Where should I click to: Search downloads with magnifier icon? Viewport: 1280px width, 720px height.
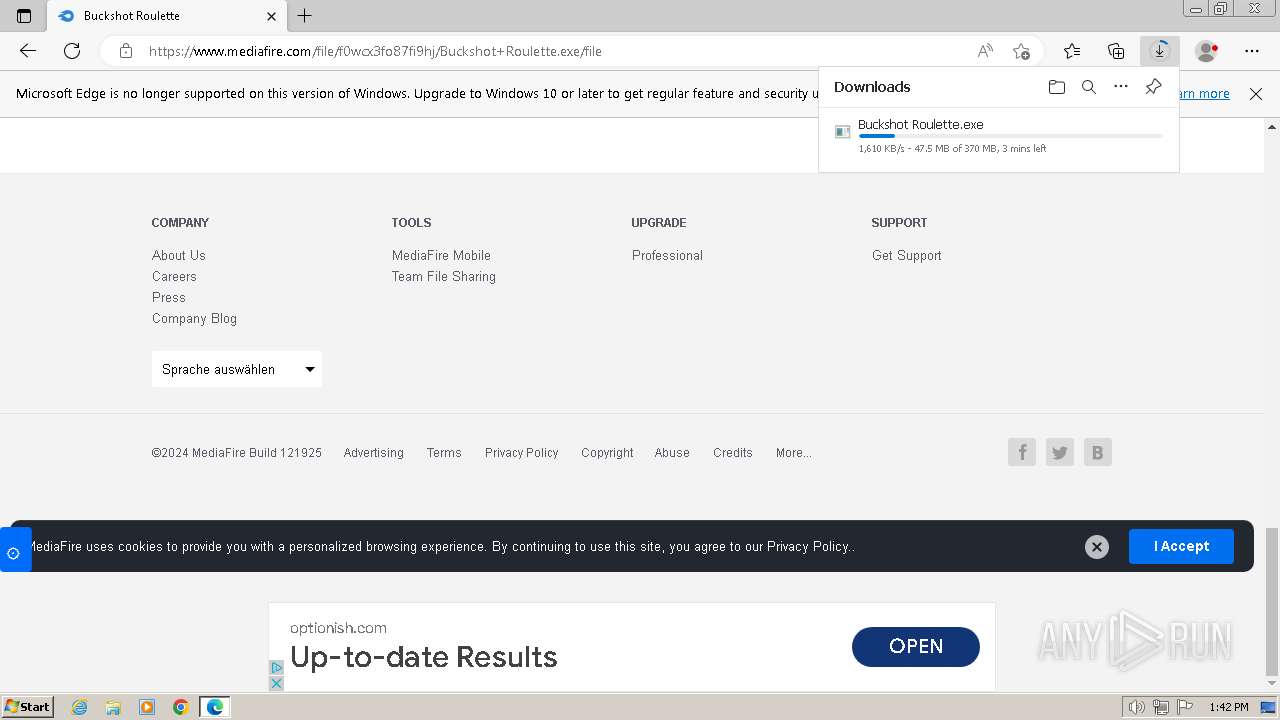[1089, 87]
